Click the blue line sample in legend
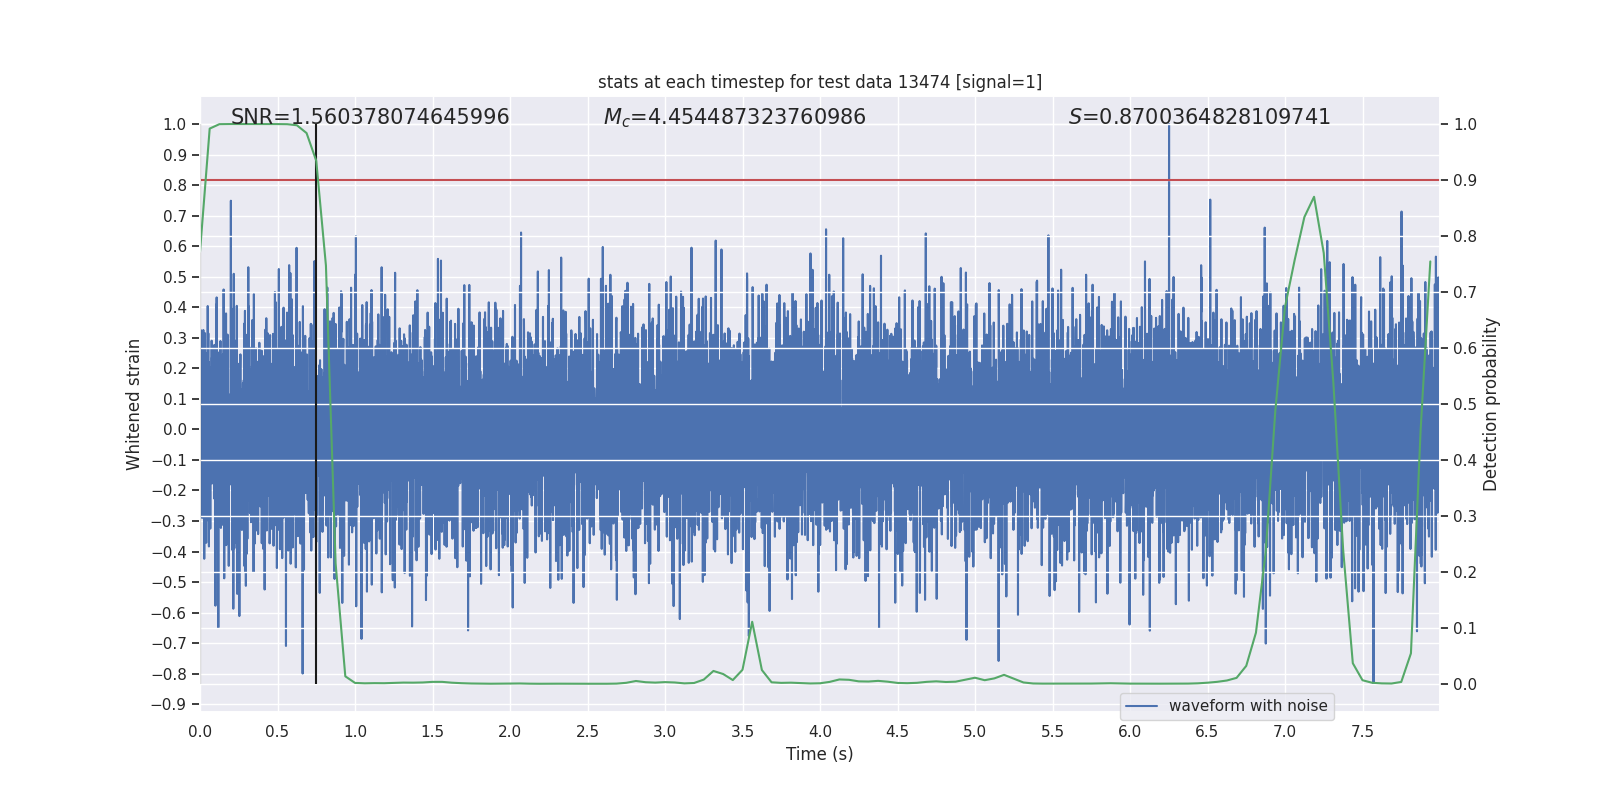Viewport: 1600px width, 800px height. pos(1141,706)
